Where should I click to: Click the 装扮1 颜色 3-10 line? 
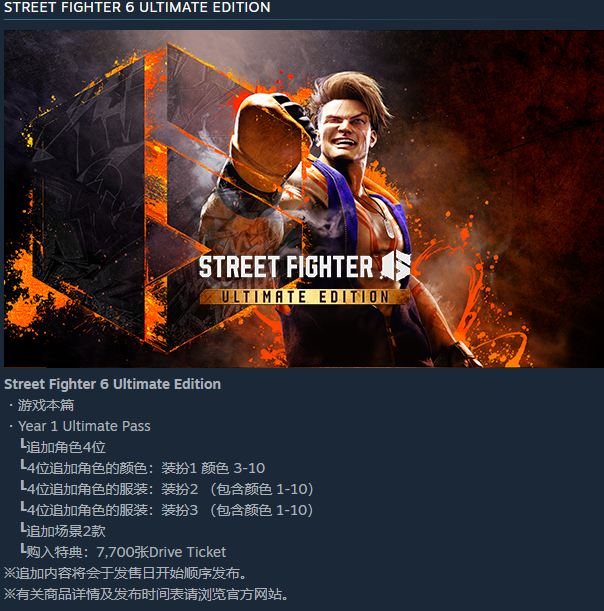coord(143,468)
